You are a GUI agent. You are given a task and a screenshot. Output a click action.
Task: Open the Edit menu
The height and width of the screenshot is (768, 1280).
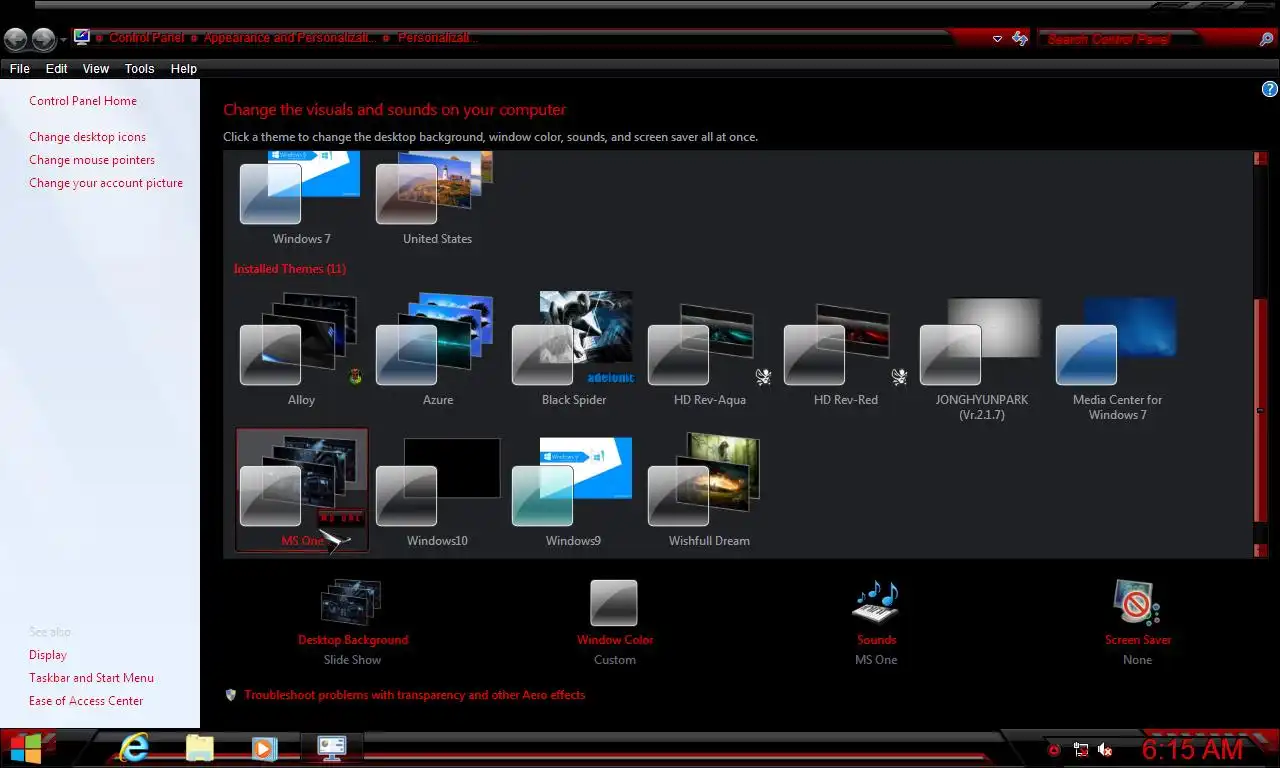(57, 69)
